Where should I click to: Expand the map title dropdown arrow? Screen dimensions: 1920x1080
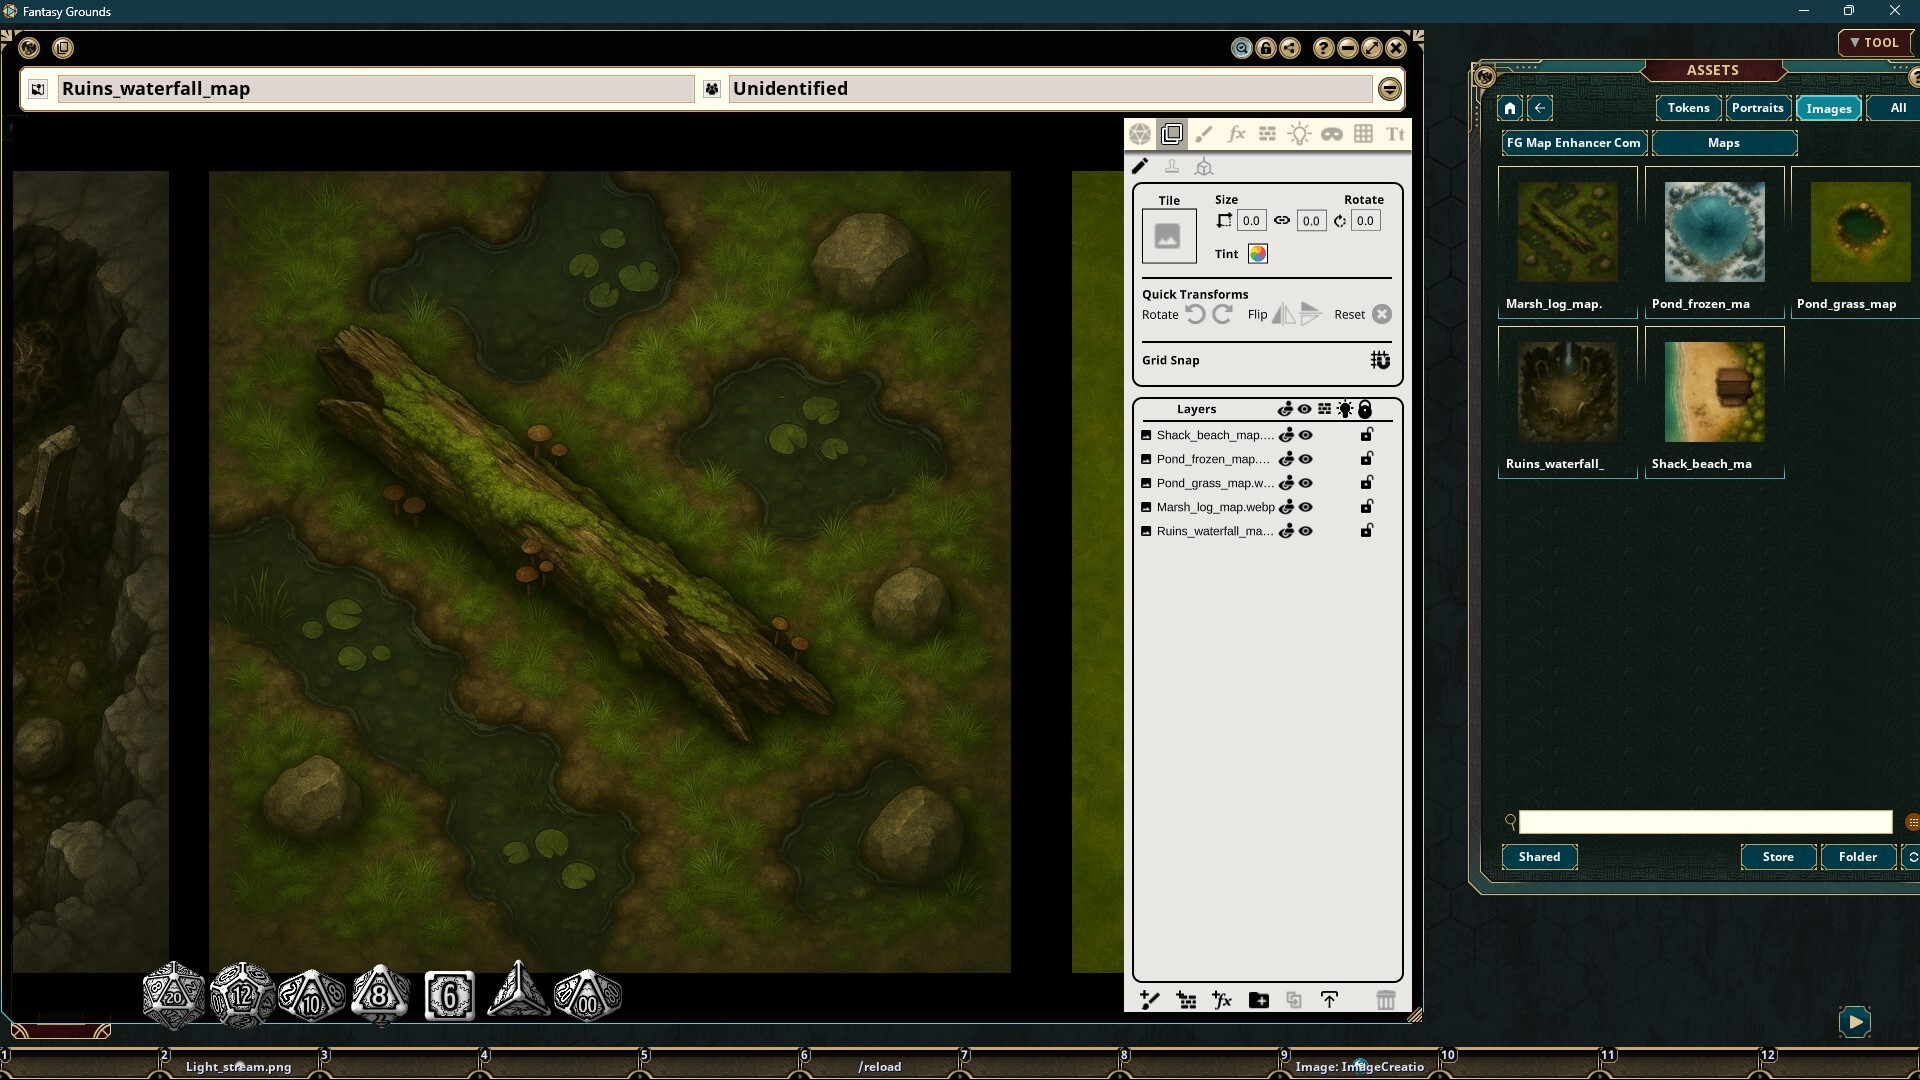point(1390,88)
